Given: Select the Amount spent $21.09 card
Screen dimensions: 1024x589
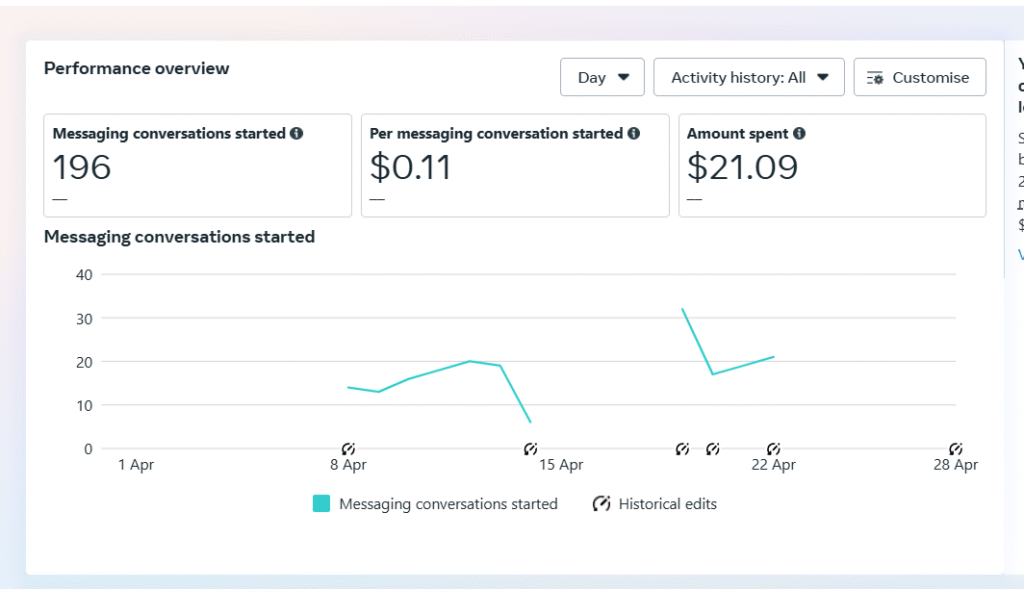Looking at the screenshot, I should click(x=831, y=165).
